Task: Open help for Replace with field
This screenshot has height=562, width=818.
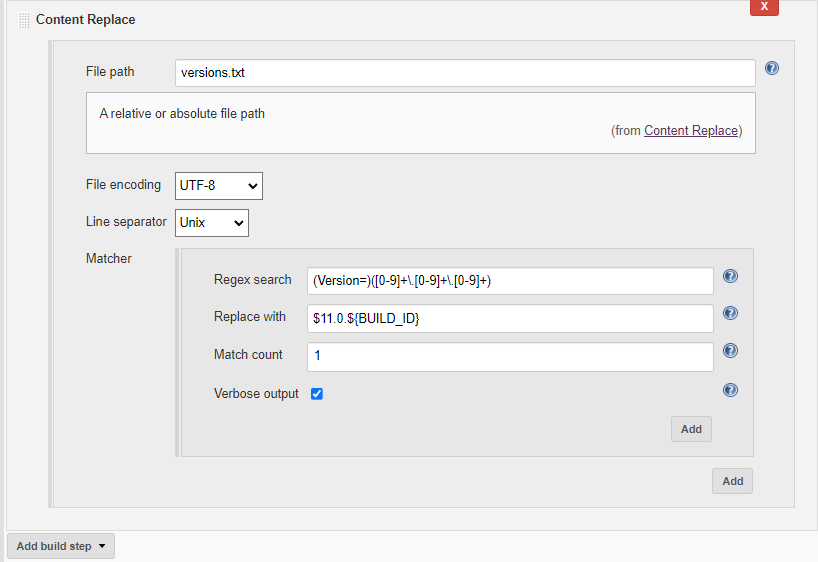Action: (730, 313)
